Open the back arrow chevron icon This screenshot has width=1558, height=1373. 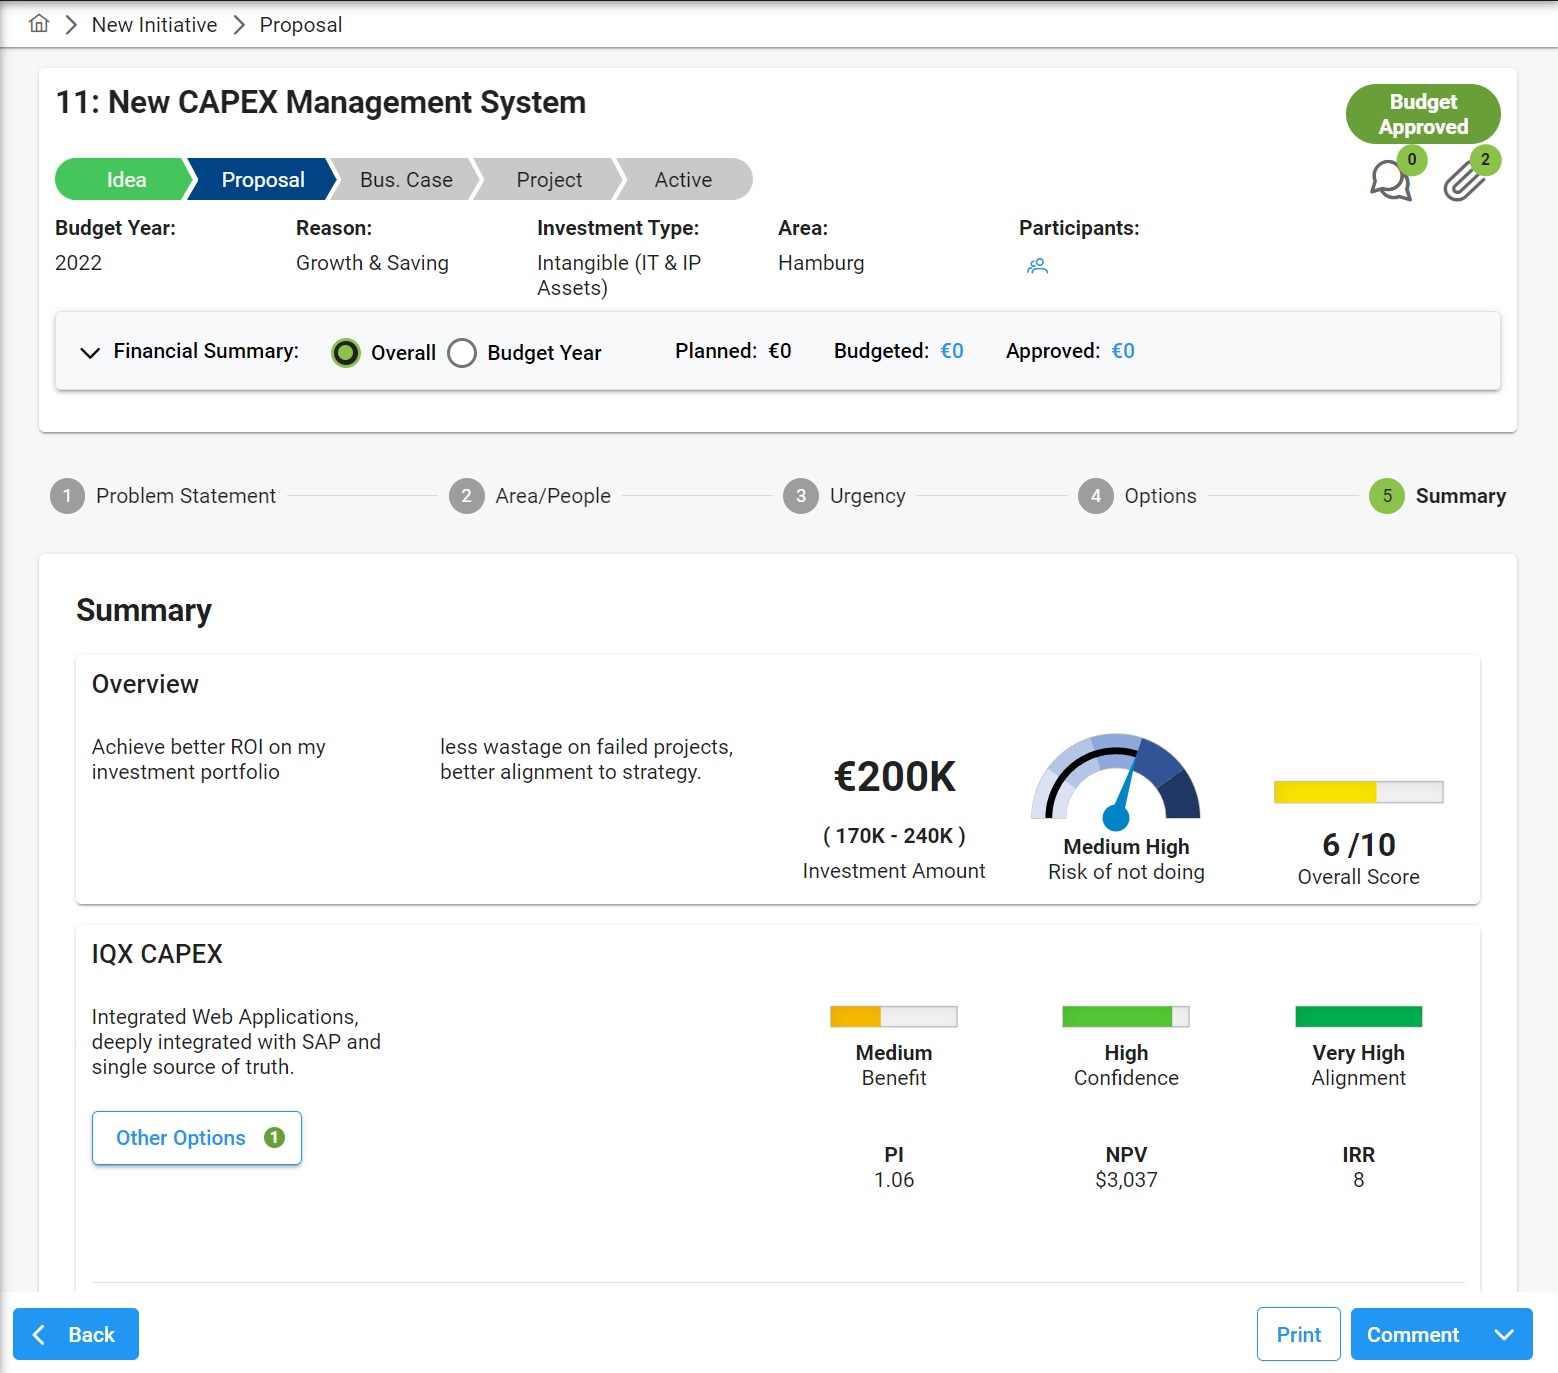[x=40, y=1334]
